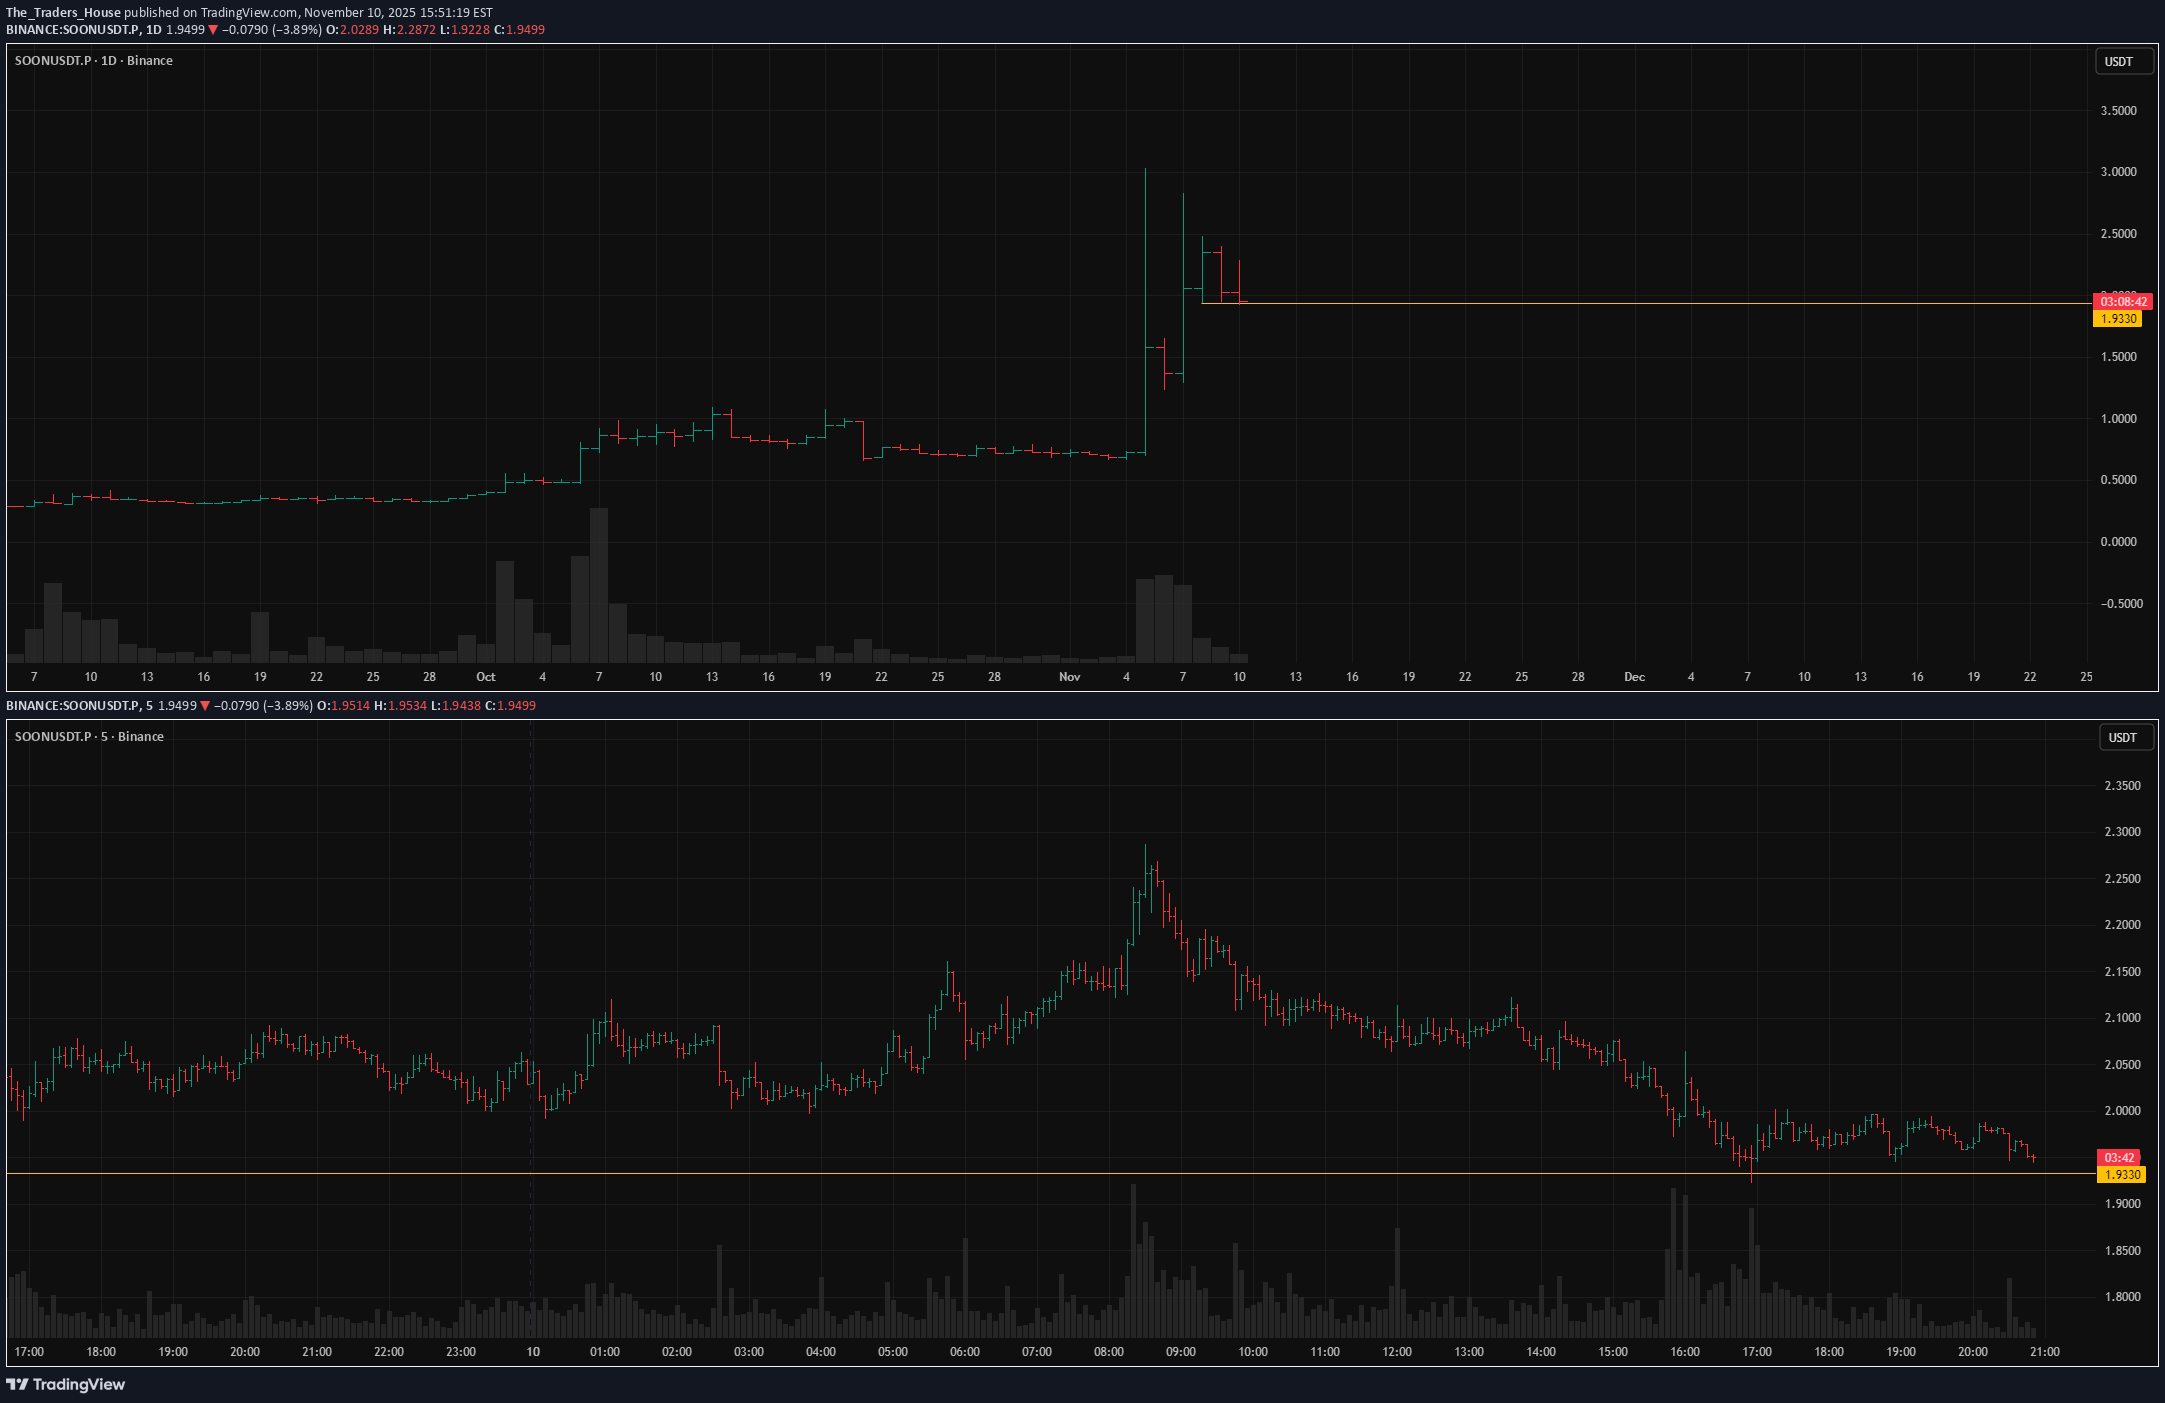Open The_Traders_House author profile link
The width and height of the screenshot is (2165, 1403).
(63, 13)
